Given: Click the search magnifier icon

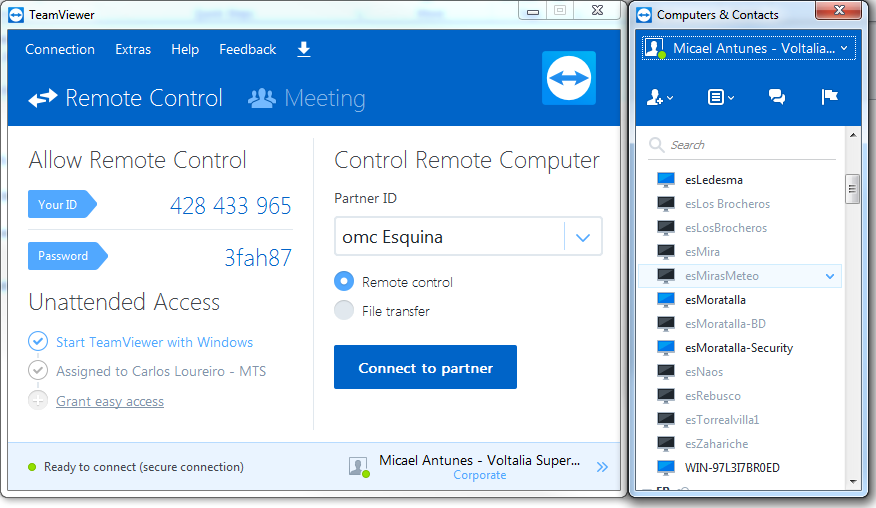Looking at the screenshot, I should [656, 145].
